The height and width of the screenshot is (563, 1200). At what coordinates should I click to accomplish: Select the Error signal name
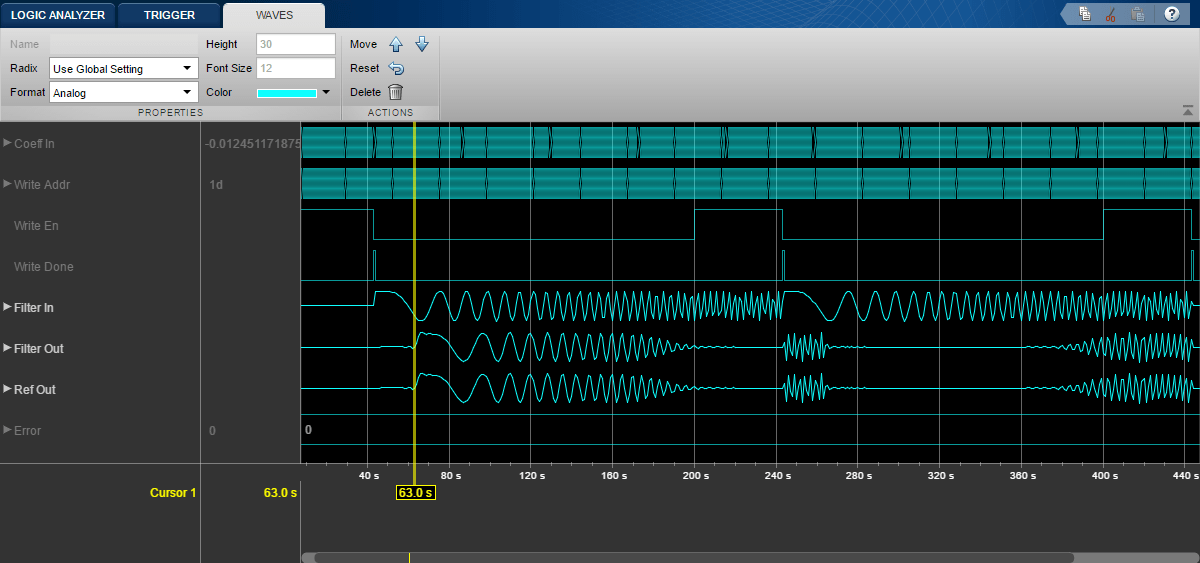(x=28, y=430)
